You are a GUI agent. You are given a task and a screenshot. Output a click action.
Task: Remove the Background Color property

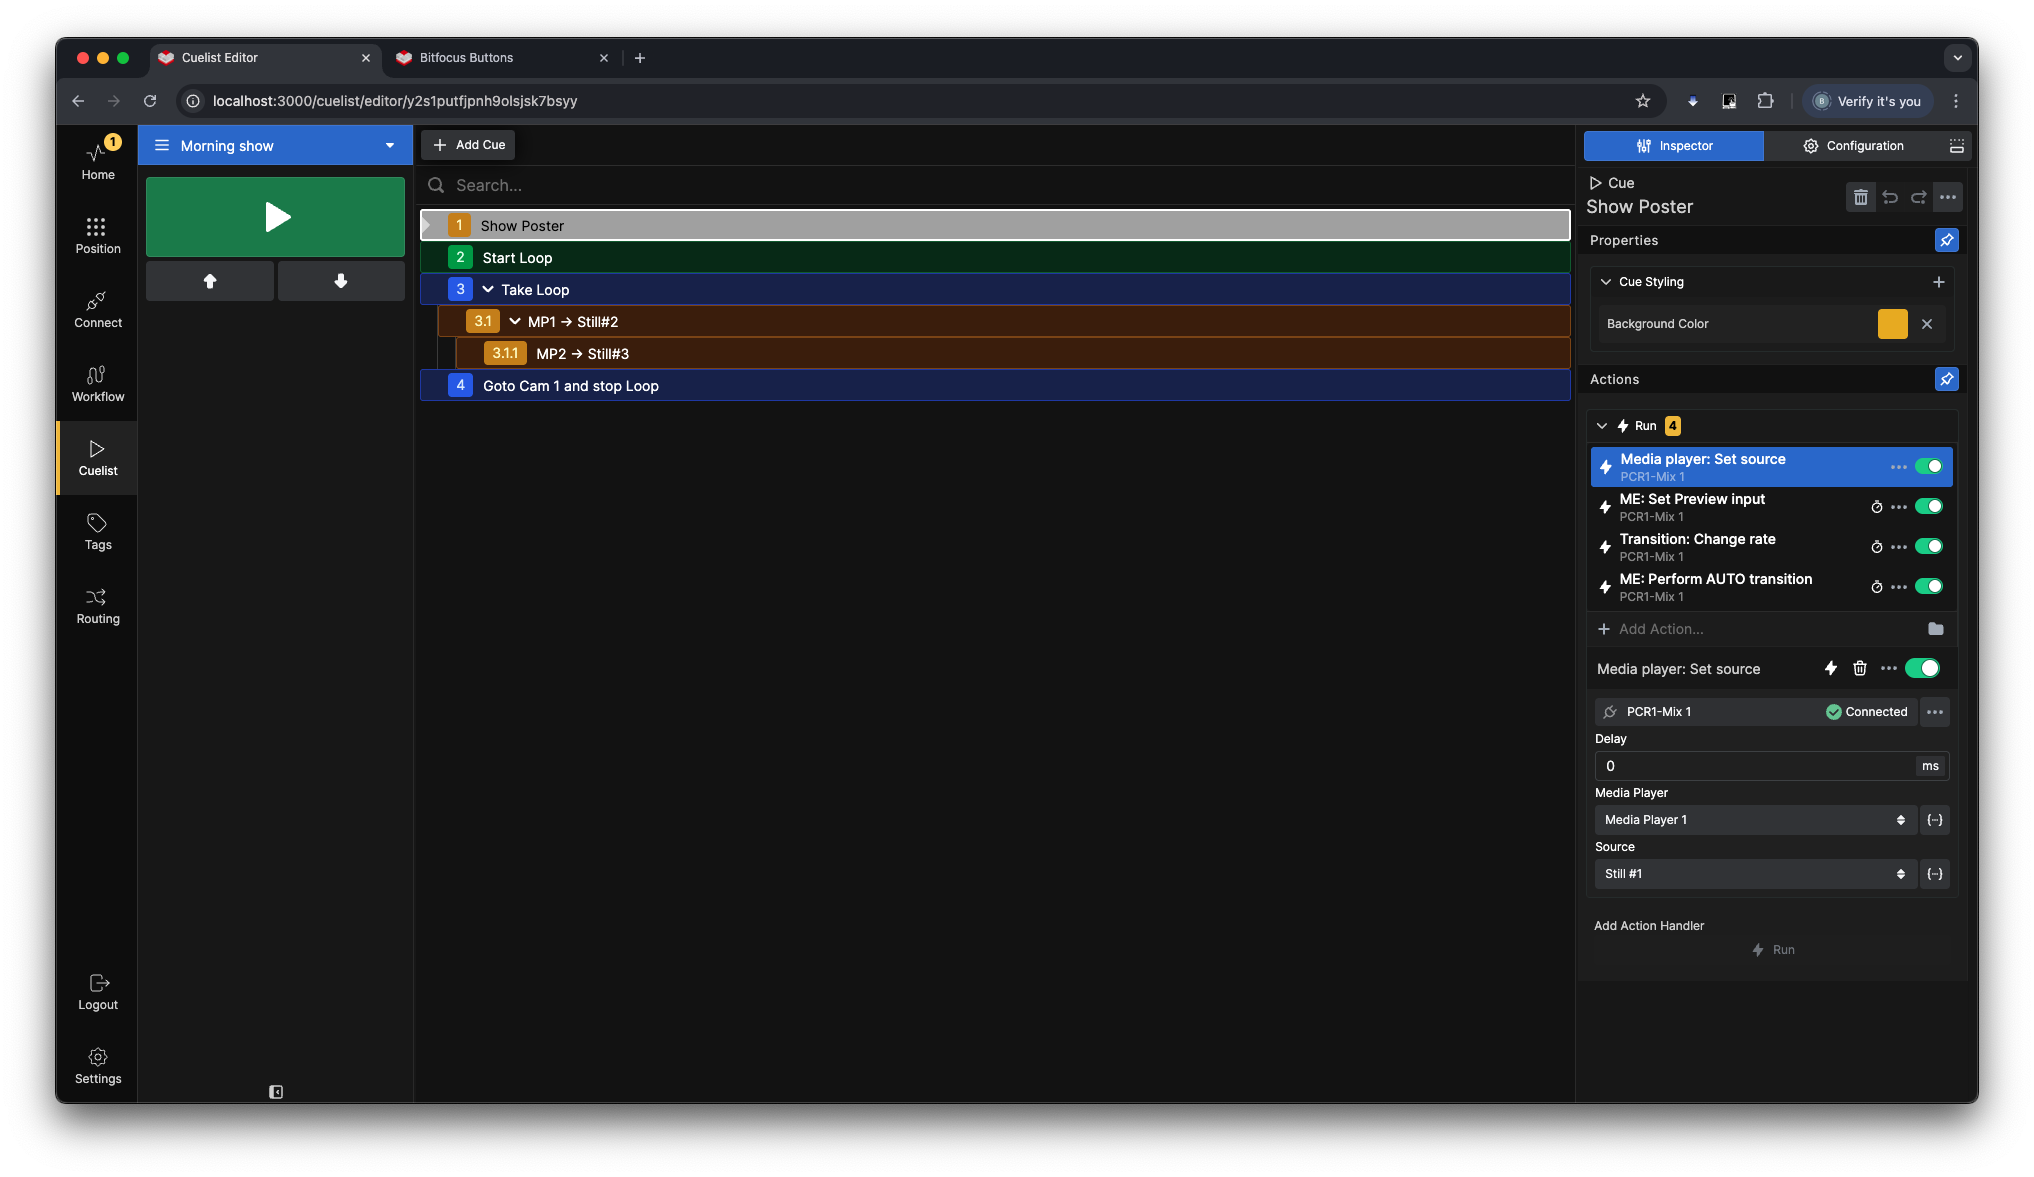(1926, 324)
